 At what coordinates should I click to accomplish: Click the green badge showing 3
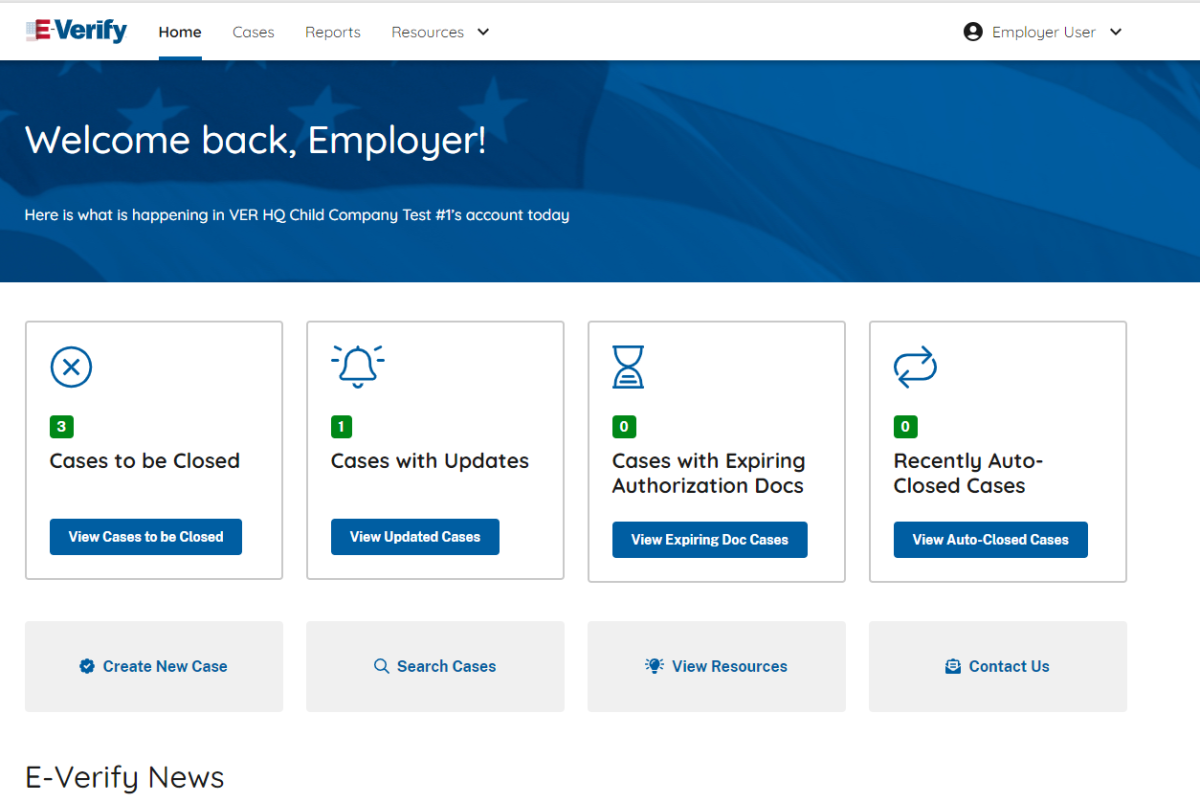point(61,427)
